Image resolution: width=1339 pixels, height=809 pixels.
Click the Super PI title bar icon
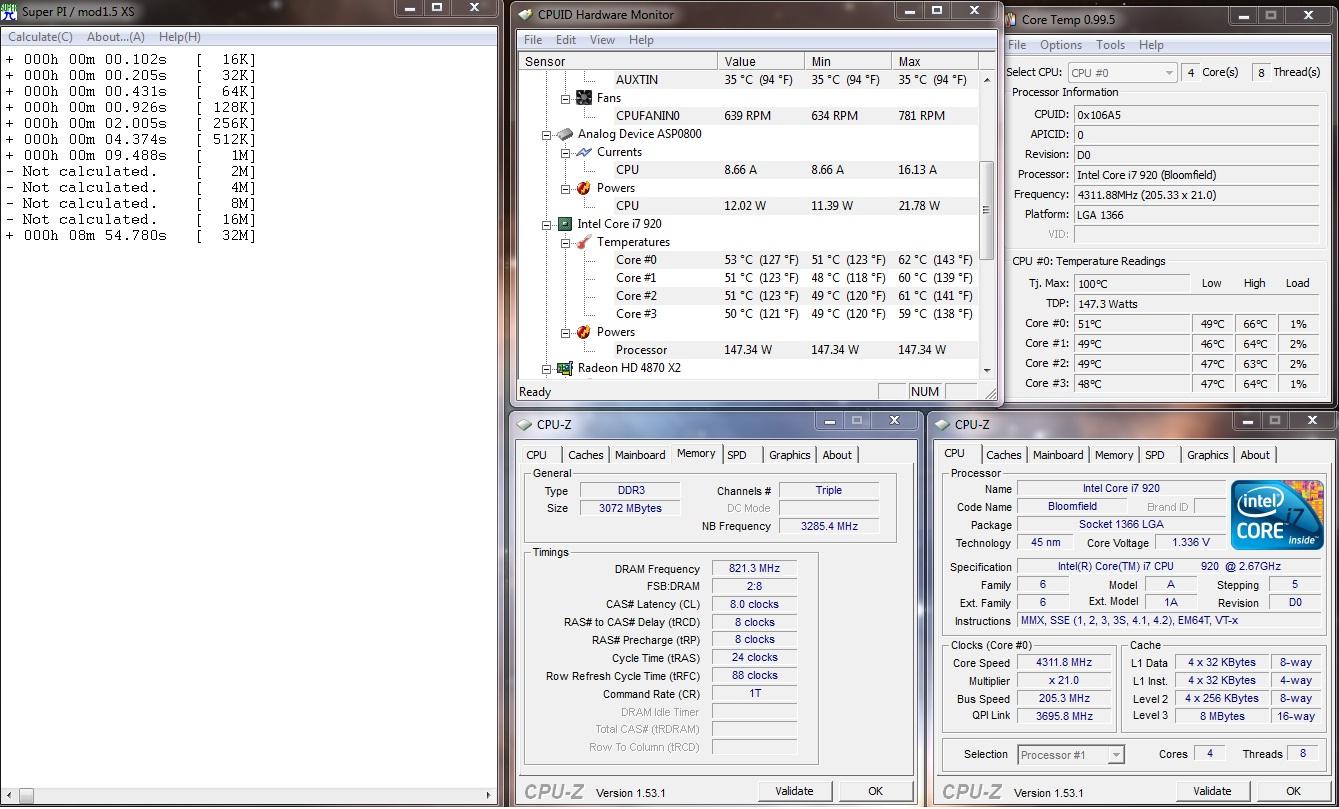tap(9, 14)
